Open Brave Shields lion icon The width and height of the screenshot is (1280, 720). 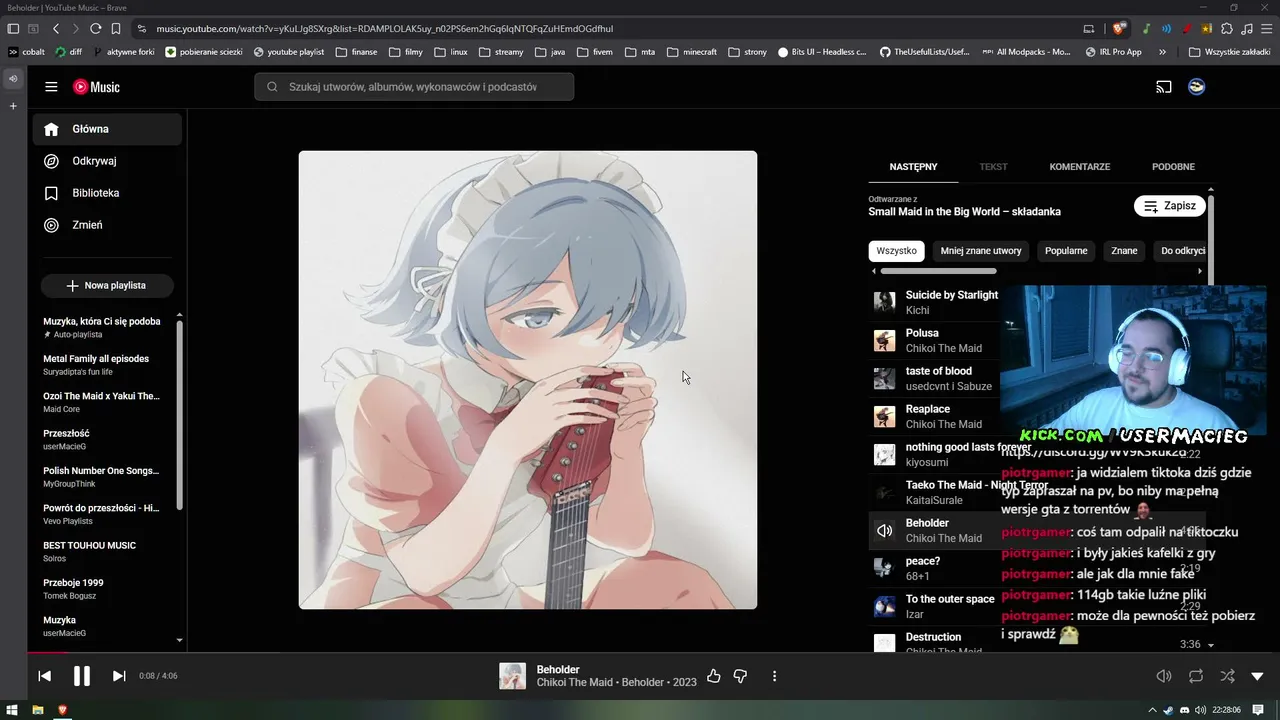coord(1119,28)
